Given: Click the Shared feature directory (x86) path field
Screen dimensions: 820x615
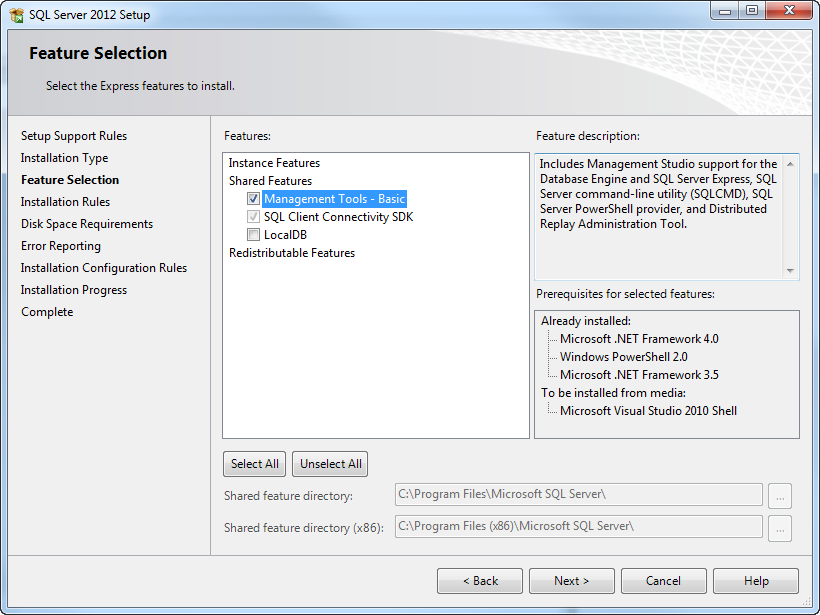Looking at the screenshot, I should coord(578,527).
